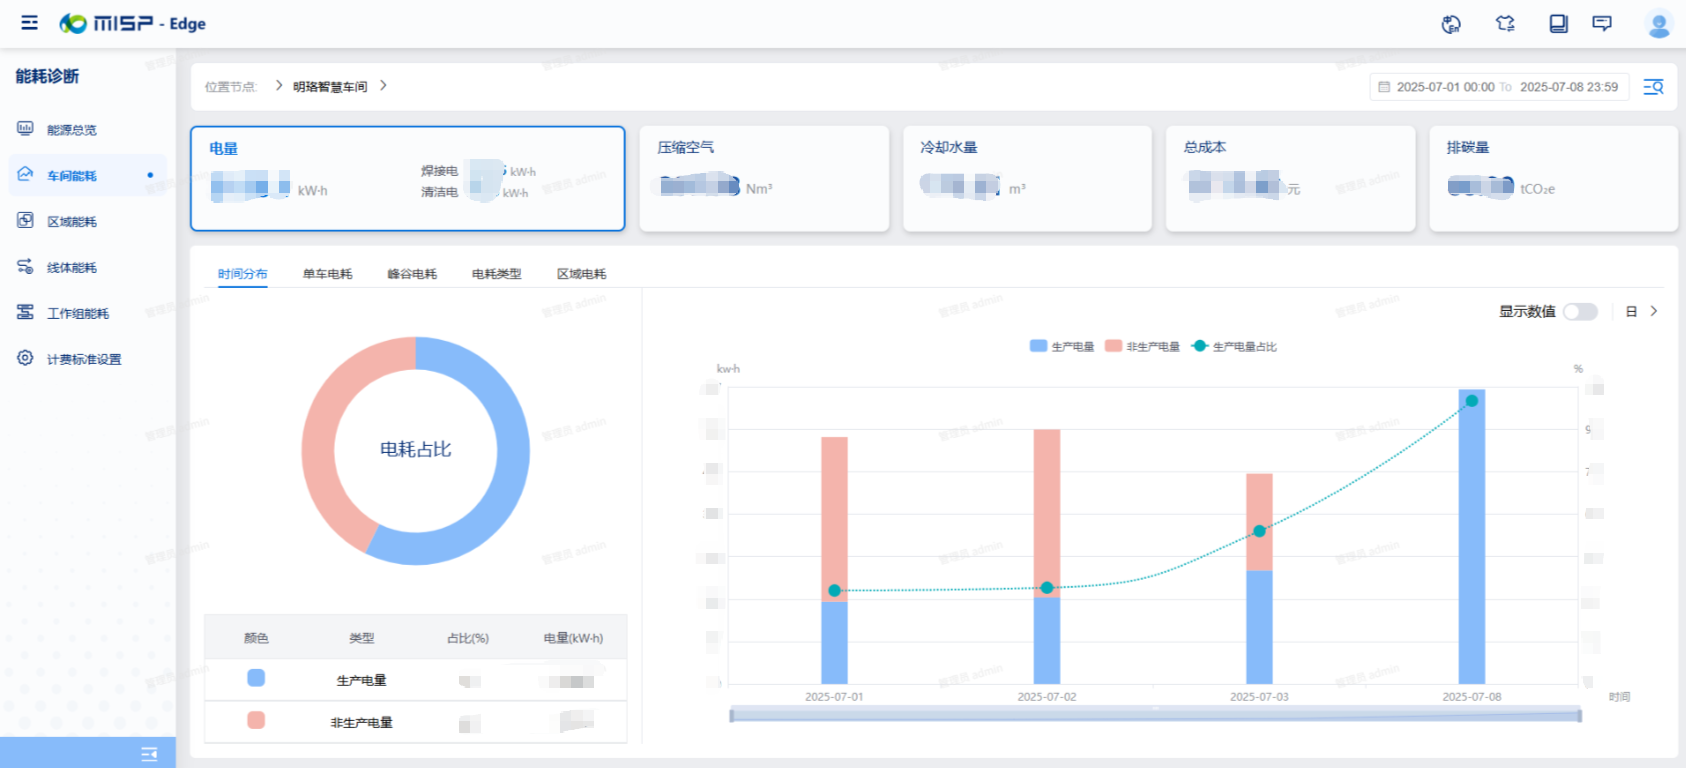
Task: Select the 排碳量 summary card
Action: (1552, 178)
